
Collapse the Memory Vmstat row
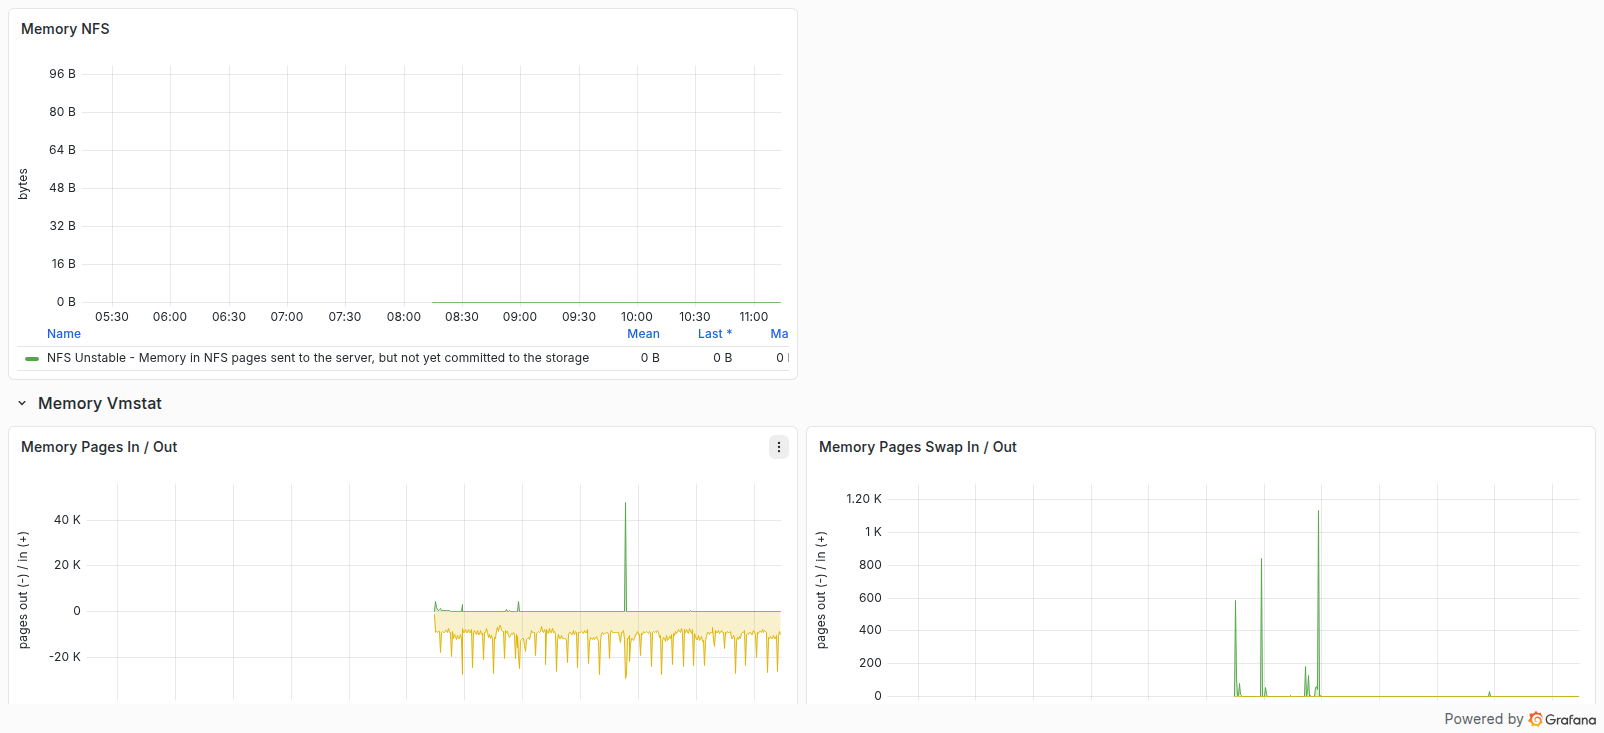click(22, 404)
